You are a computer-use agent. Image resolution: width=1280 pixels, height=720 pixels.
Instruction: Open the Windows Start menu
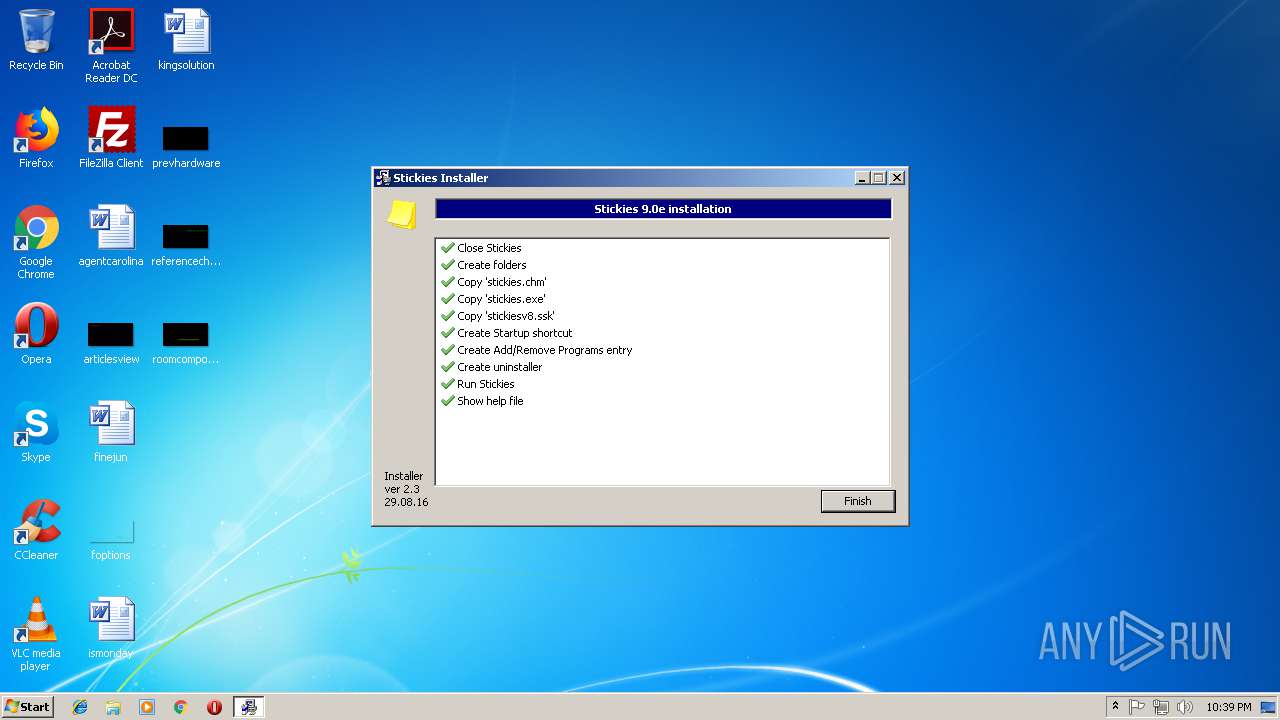pyautogui.click(x=27, y=707)
